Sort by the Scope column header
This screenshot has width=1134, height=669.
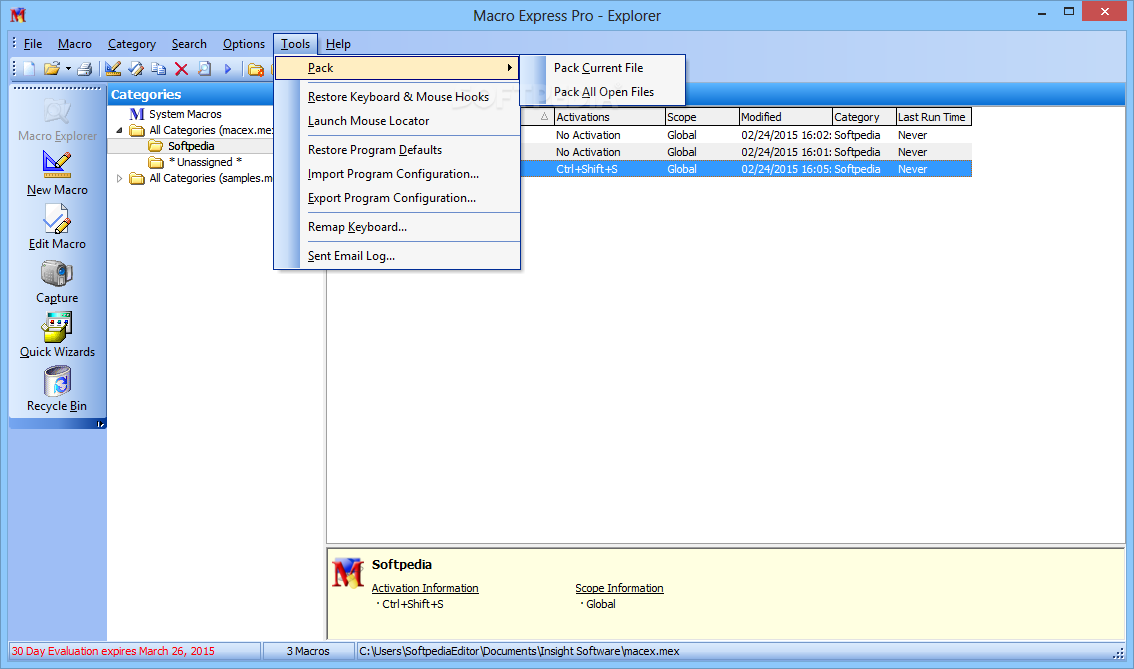click(702, 117)
